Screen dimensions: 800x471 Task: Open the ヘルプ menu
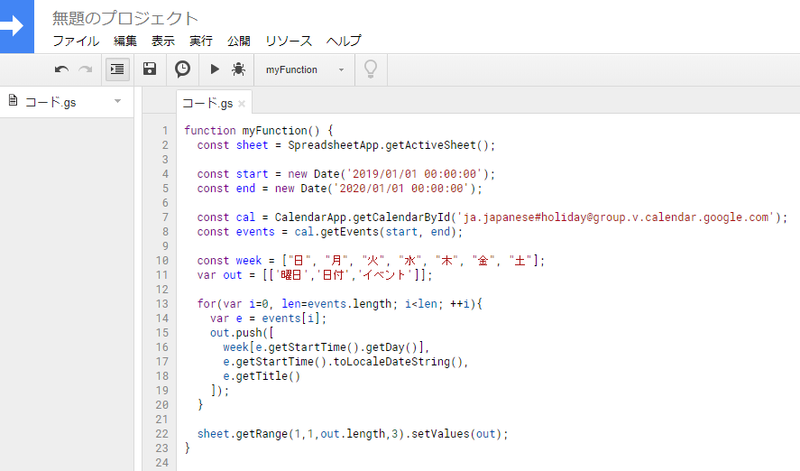tap(344, 41)
